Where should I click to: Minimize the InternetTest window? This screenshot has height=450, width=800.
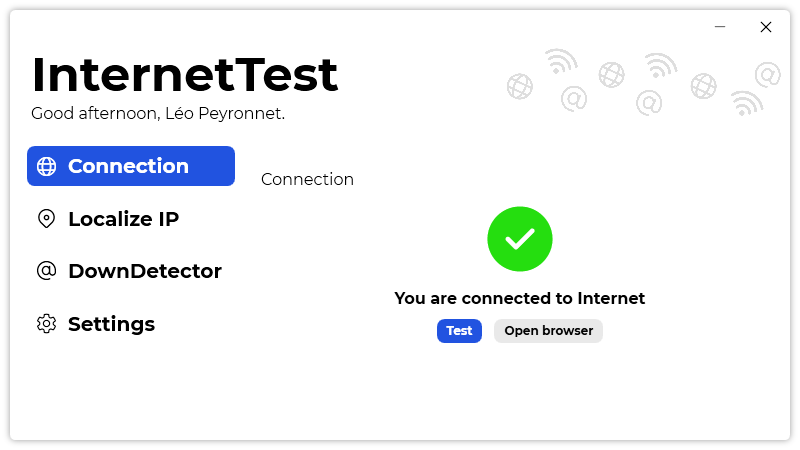pos(720,27)
